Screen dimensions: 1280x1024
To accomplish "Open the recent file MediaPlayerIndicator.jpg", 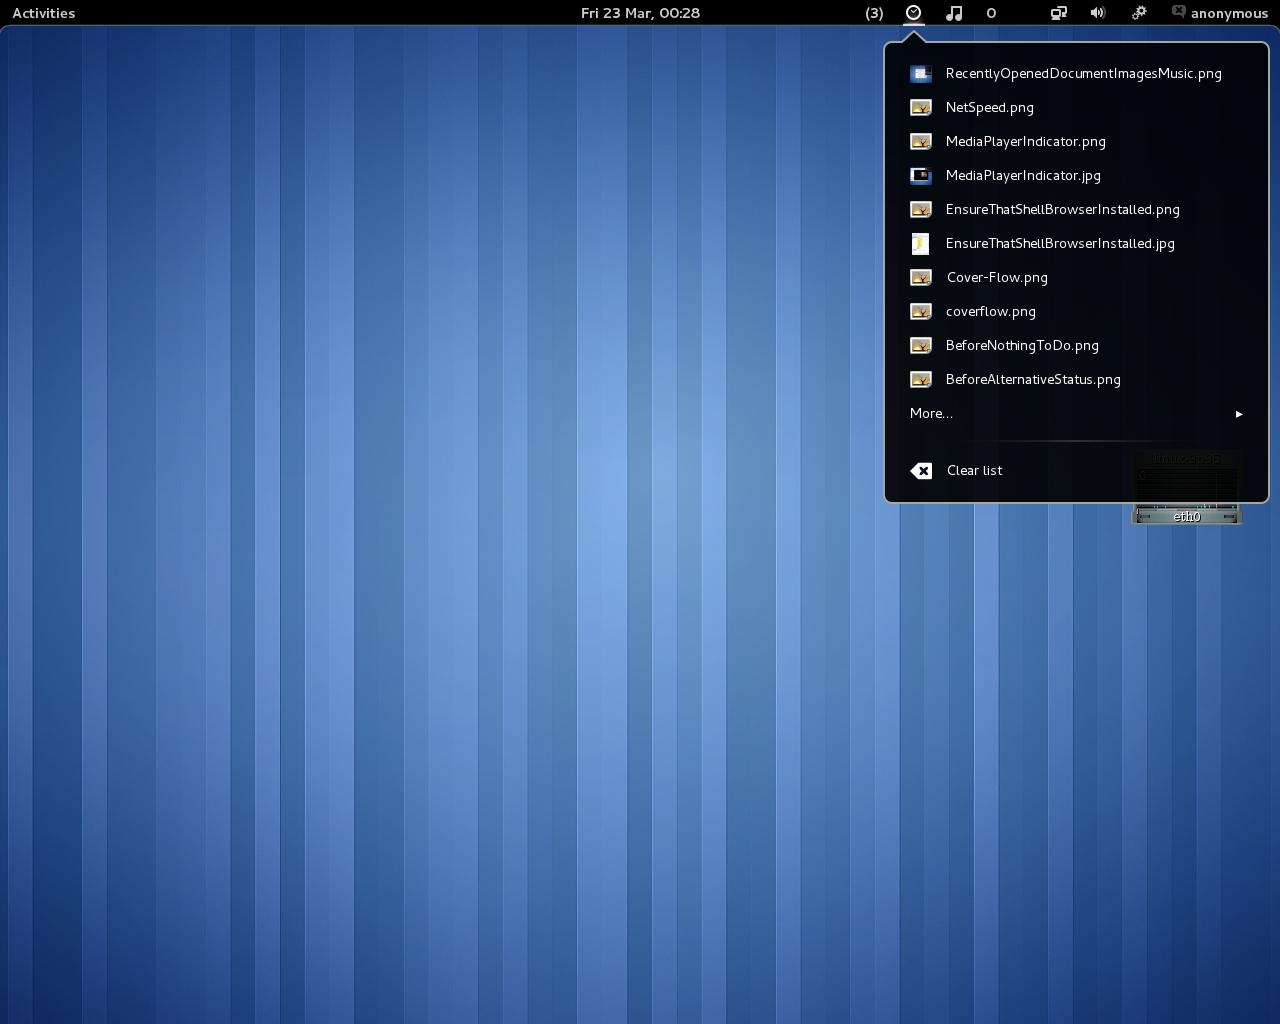I will tap(1076, 176).
